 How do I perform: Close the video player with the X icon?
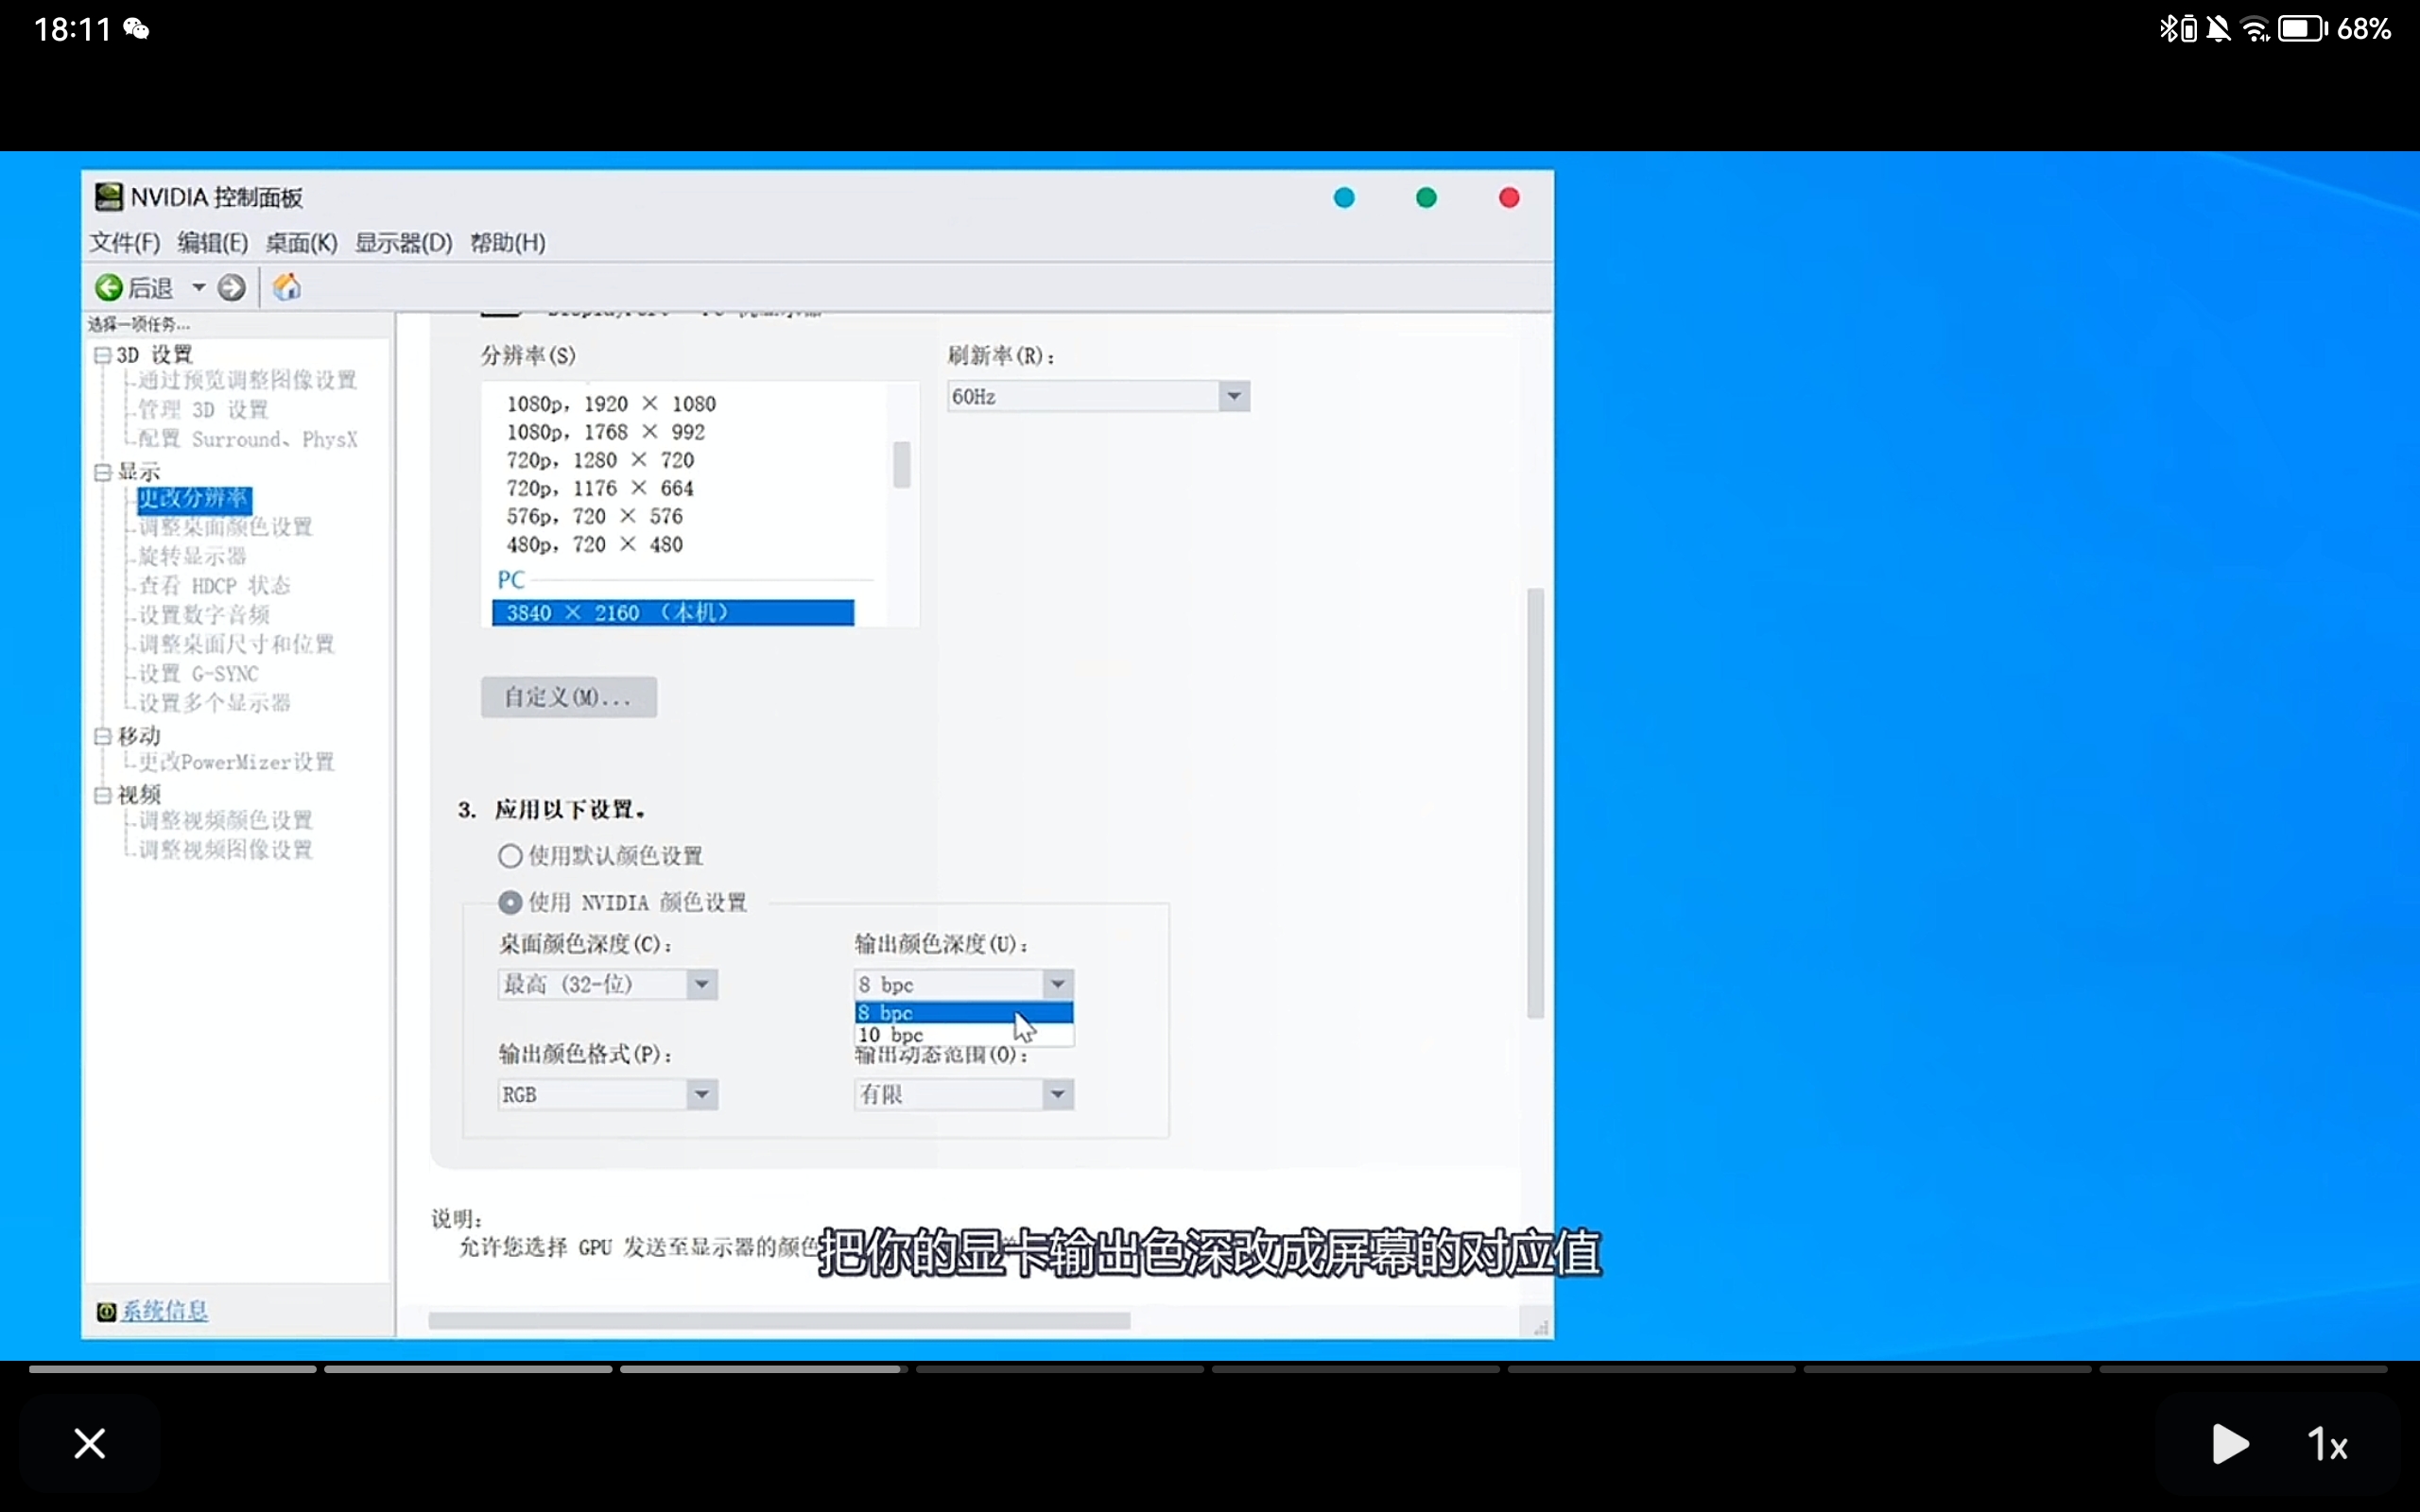click(90, 1443)
